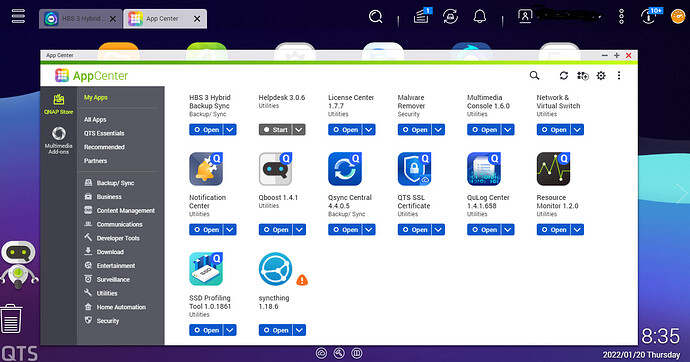Expand dropdown next to Qboost Open button

[x=300, y=230]
